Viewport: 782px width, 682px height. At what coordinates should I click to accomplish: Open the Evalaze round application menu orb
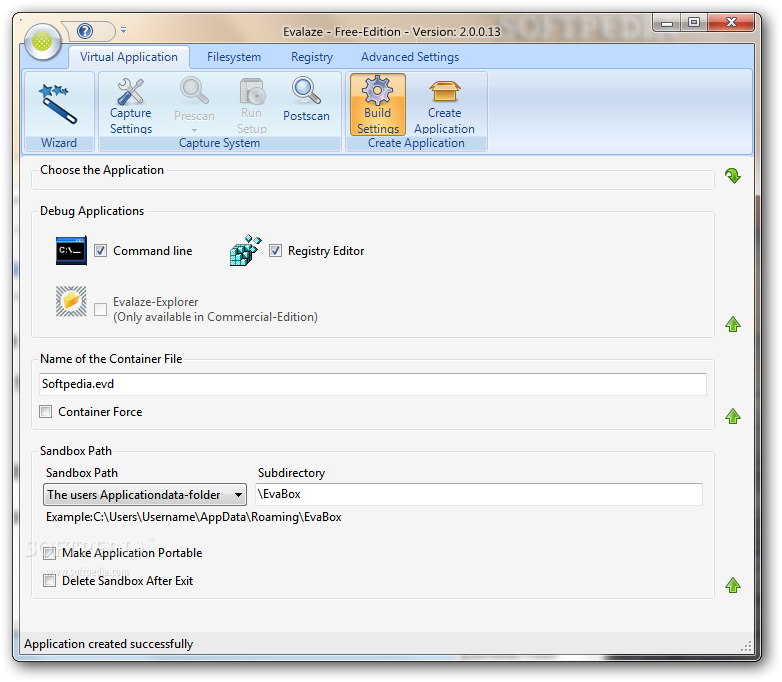click(x=42, y=42)
